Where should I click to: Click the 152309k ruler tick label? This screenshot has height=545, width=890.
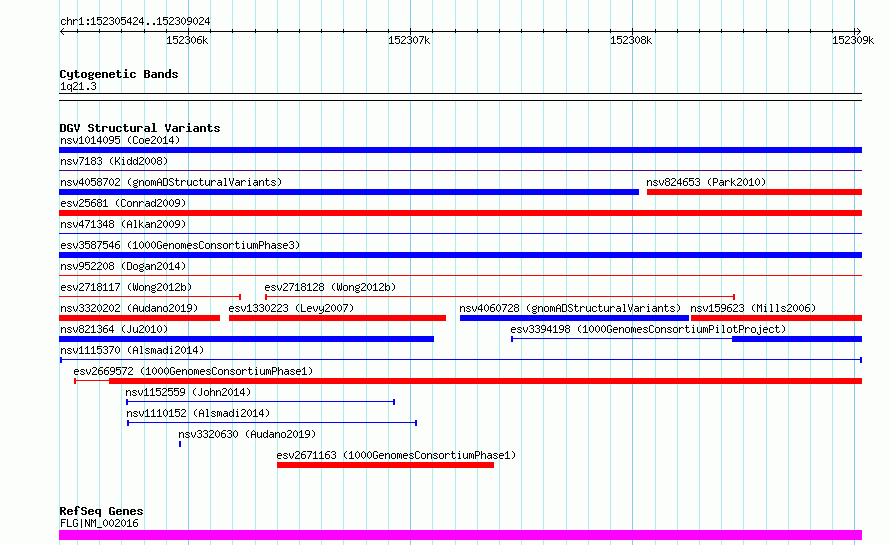point(853,40)
